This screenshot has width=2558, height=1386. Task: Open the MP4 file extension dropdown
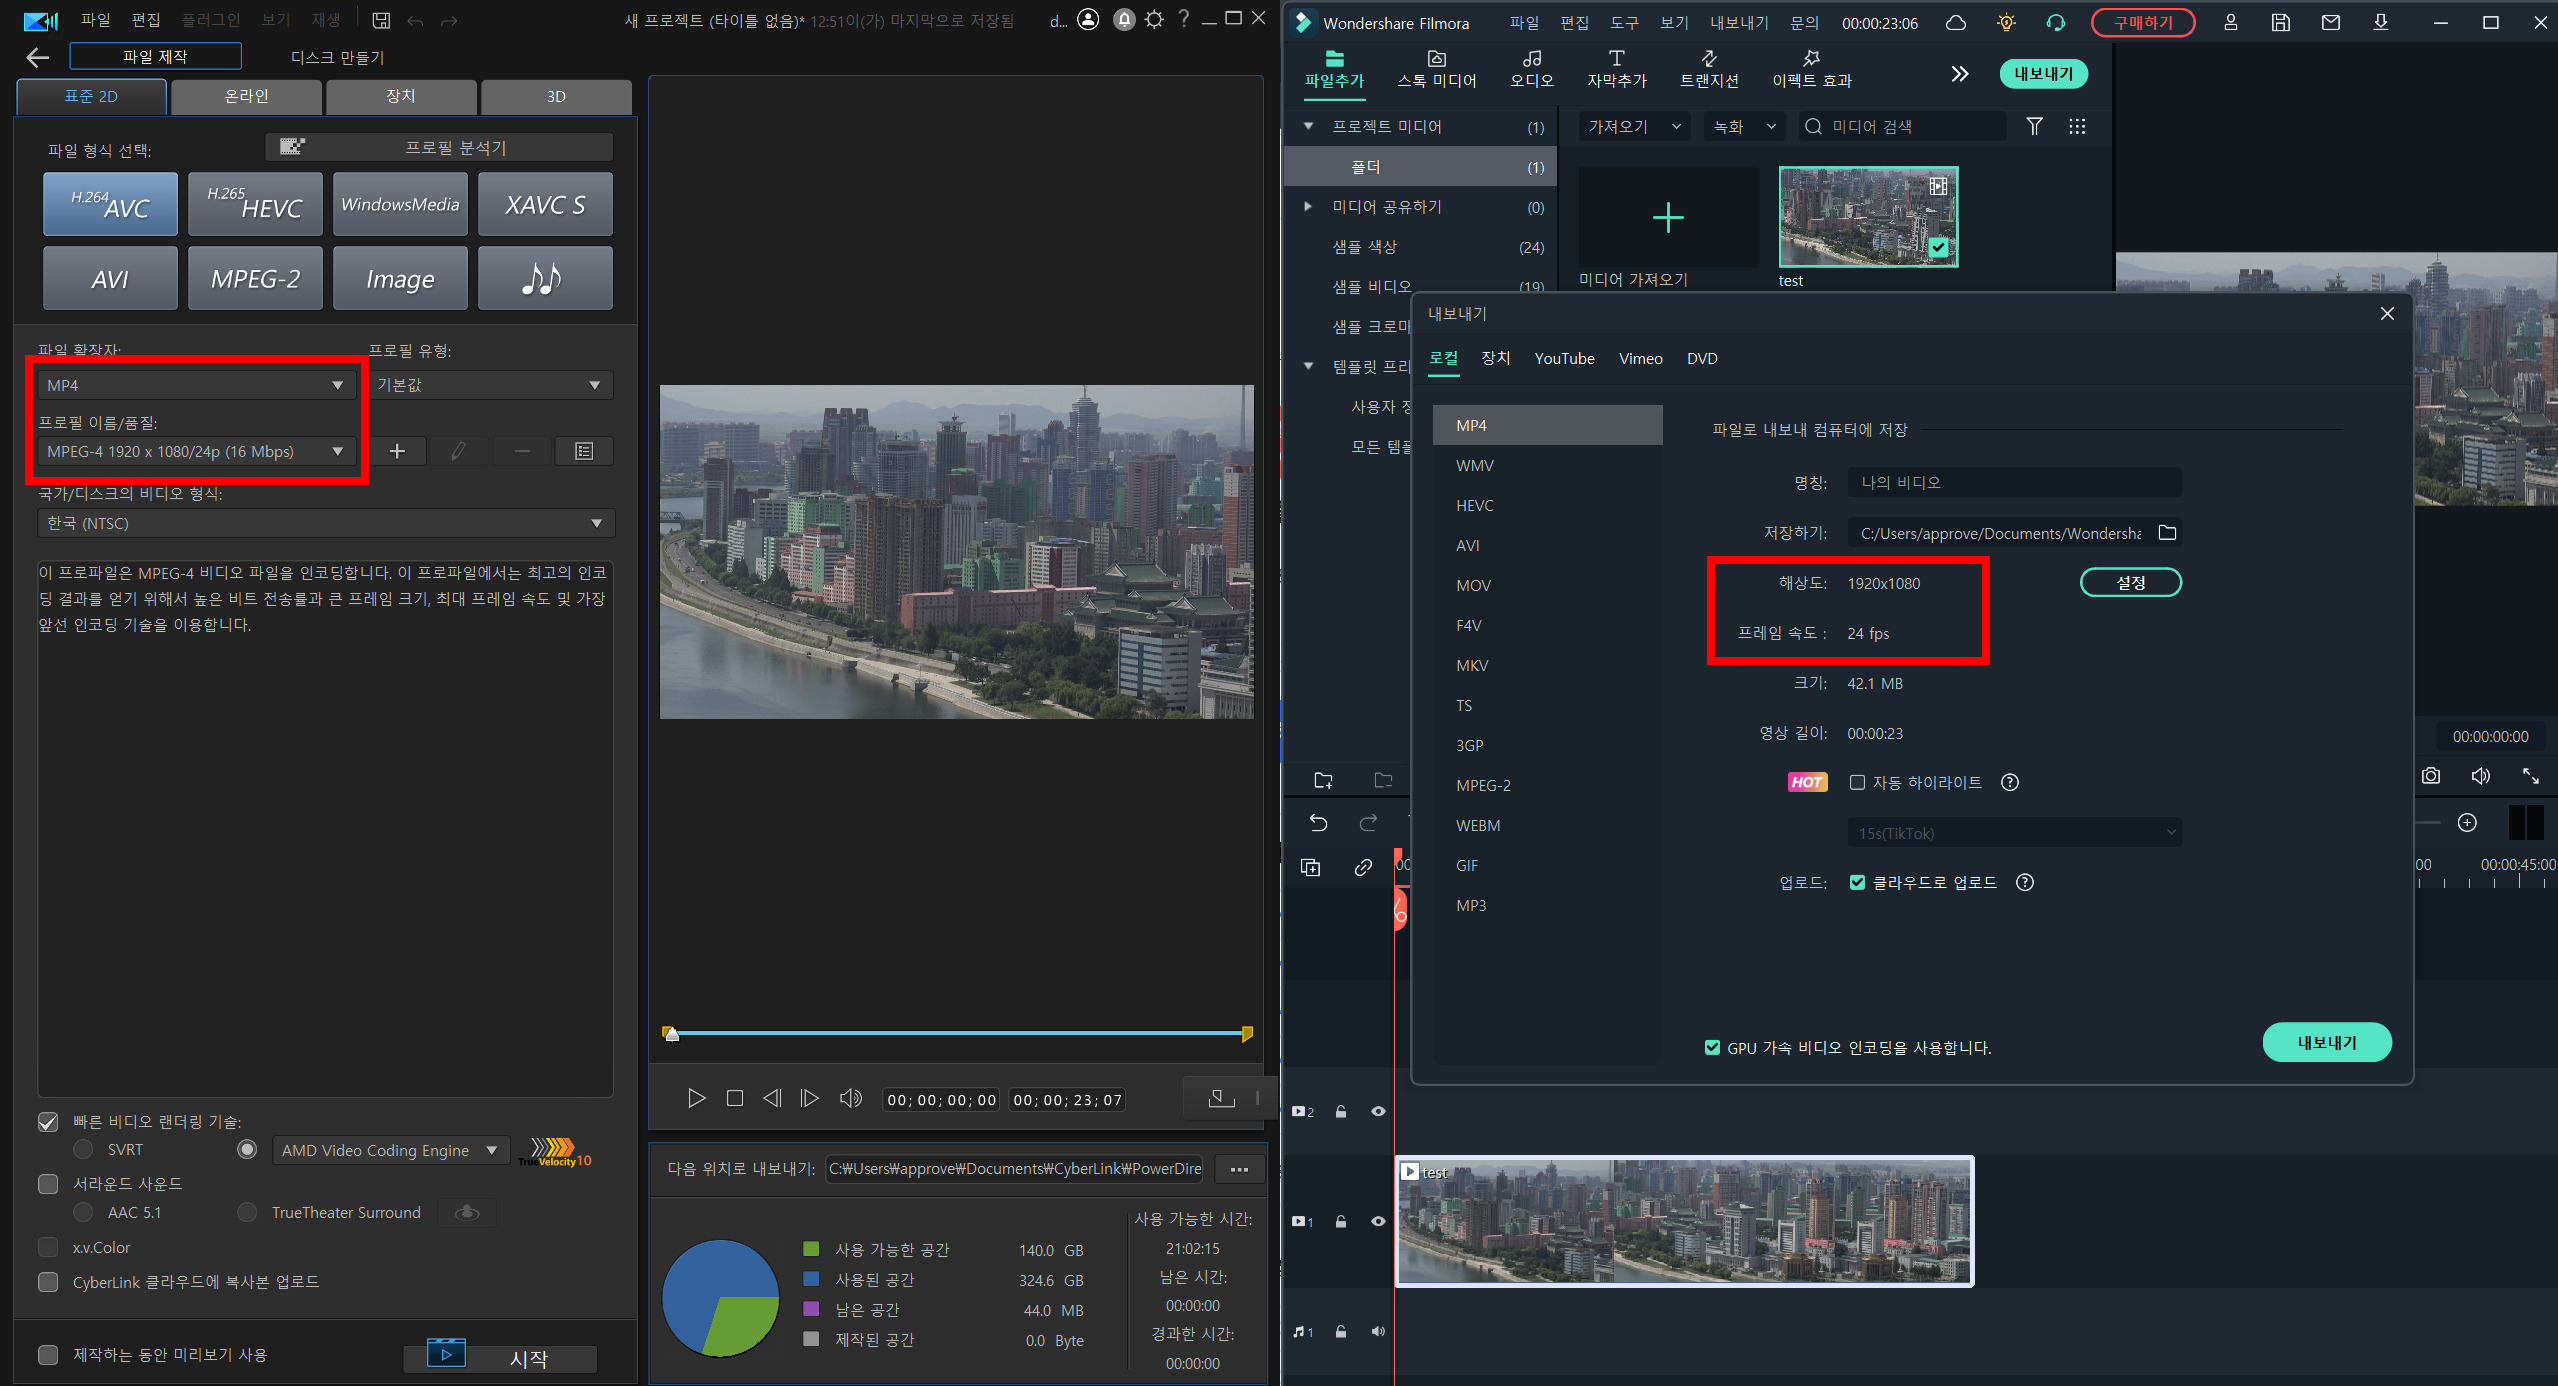(195, 385)
